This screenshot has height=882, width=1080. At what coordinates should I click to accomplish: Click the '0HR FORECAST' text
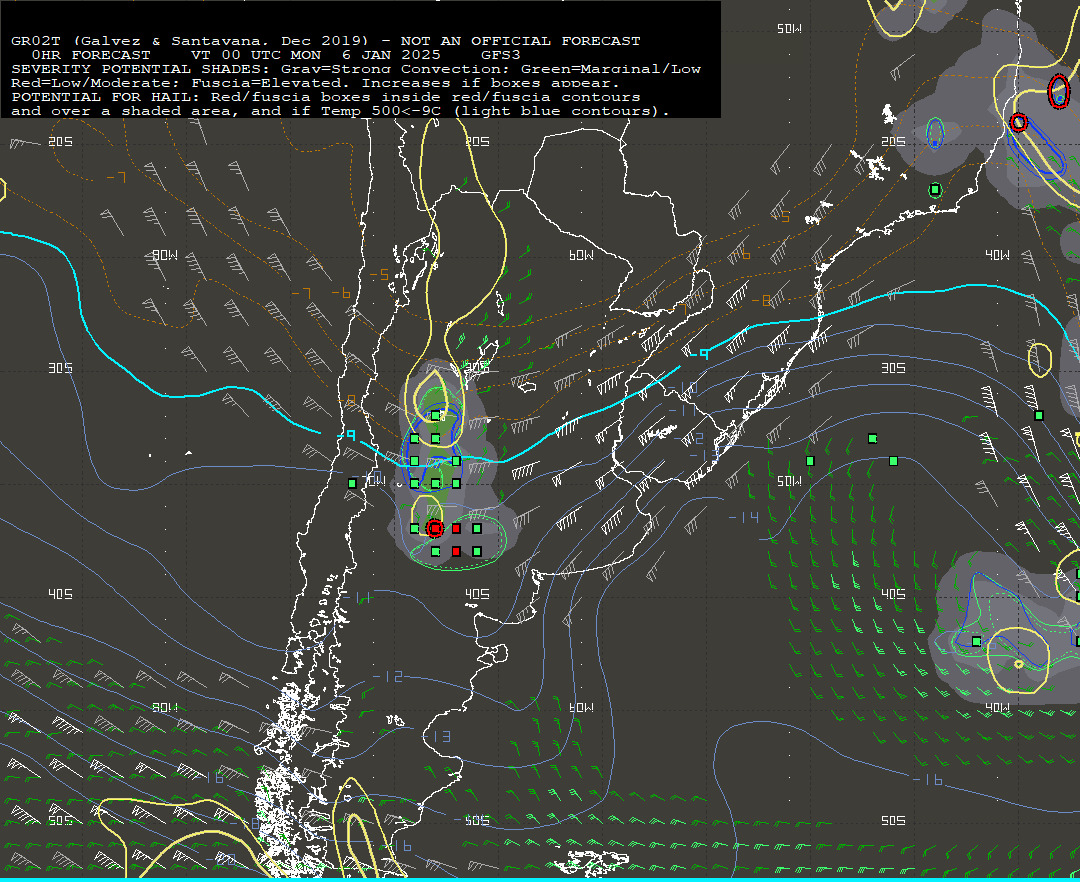click(91, 54)
